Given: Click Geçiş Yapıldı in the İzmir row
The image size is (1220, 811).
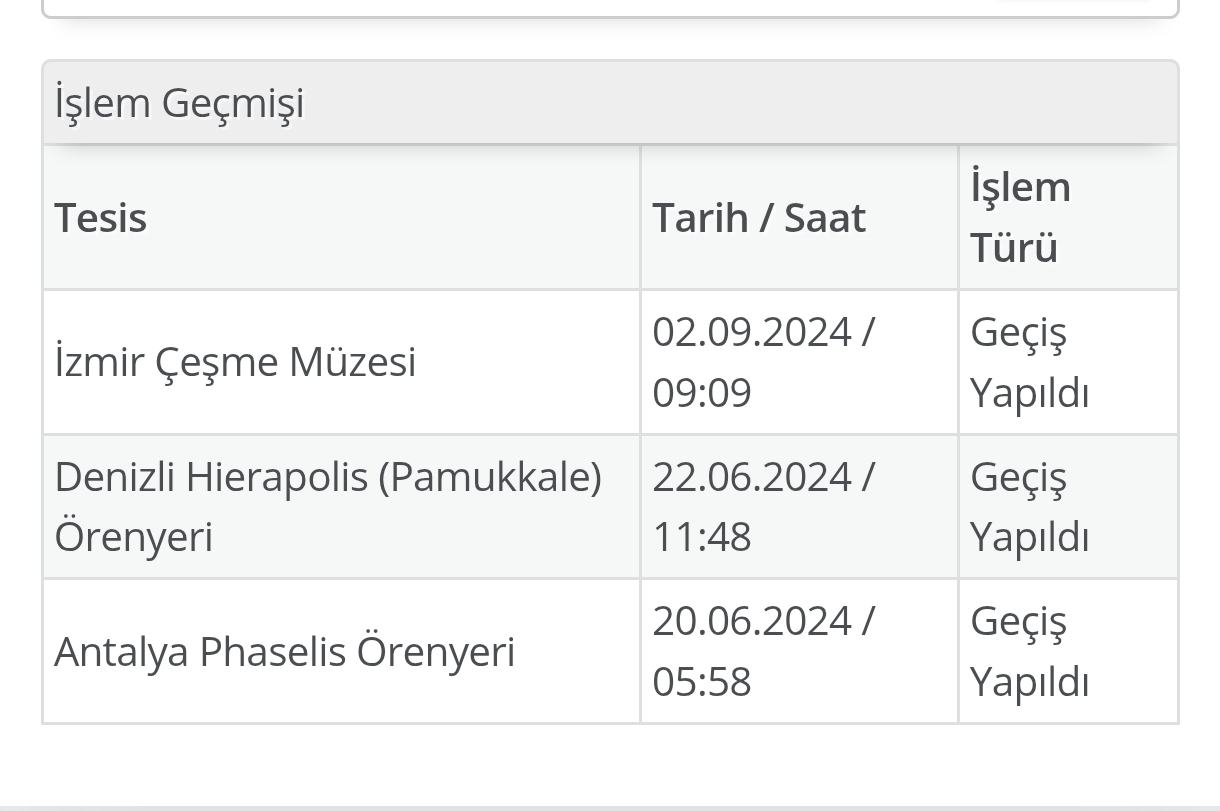Looking at the screenshot, I should [x=1029, y=362].
